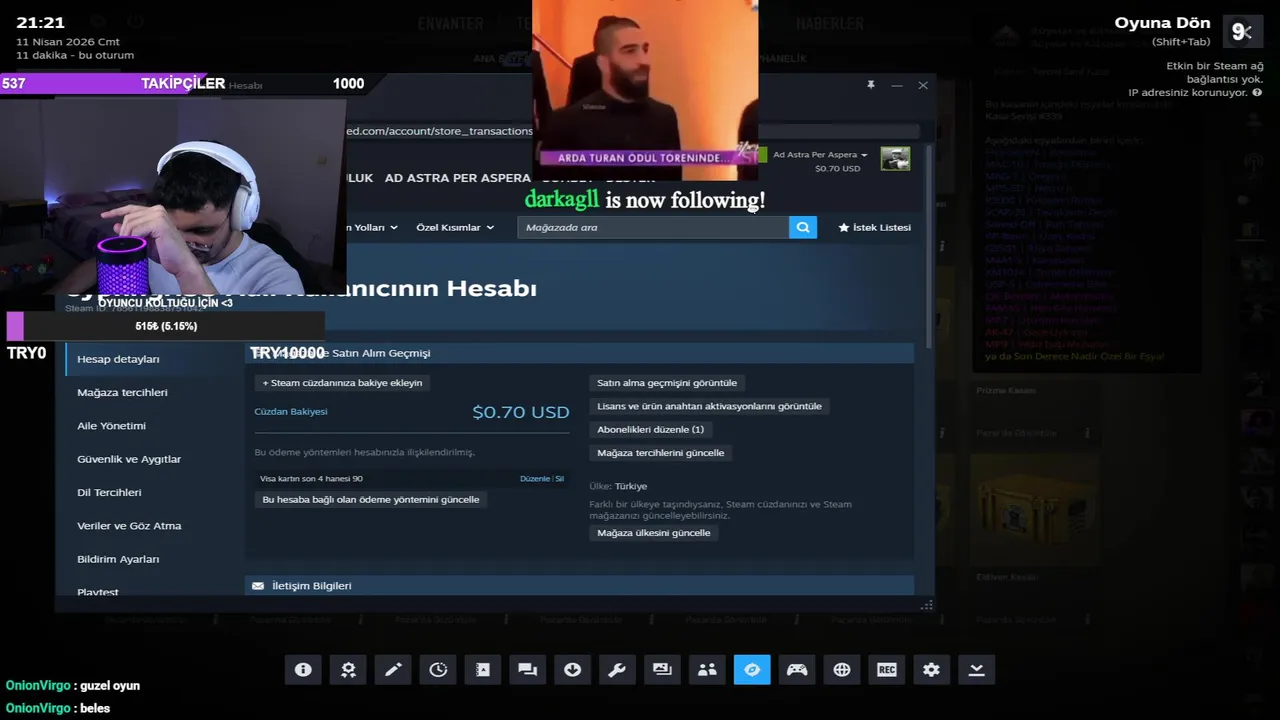This screenshot has width=1280, height=720.
Task: Click Lisans ve ürün anahtarı aktivasyonlarını görüntüle
Action: [709, 406]
